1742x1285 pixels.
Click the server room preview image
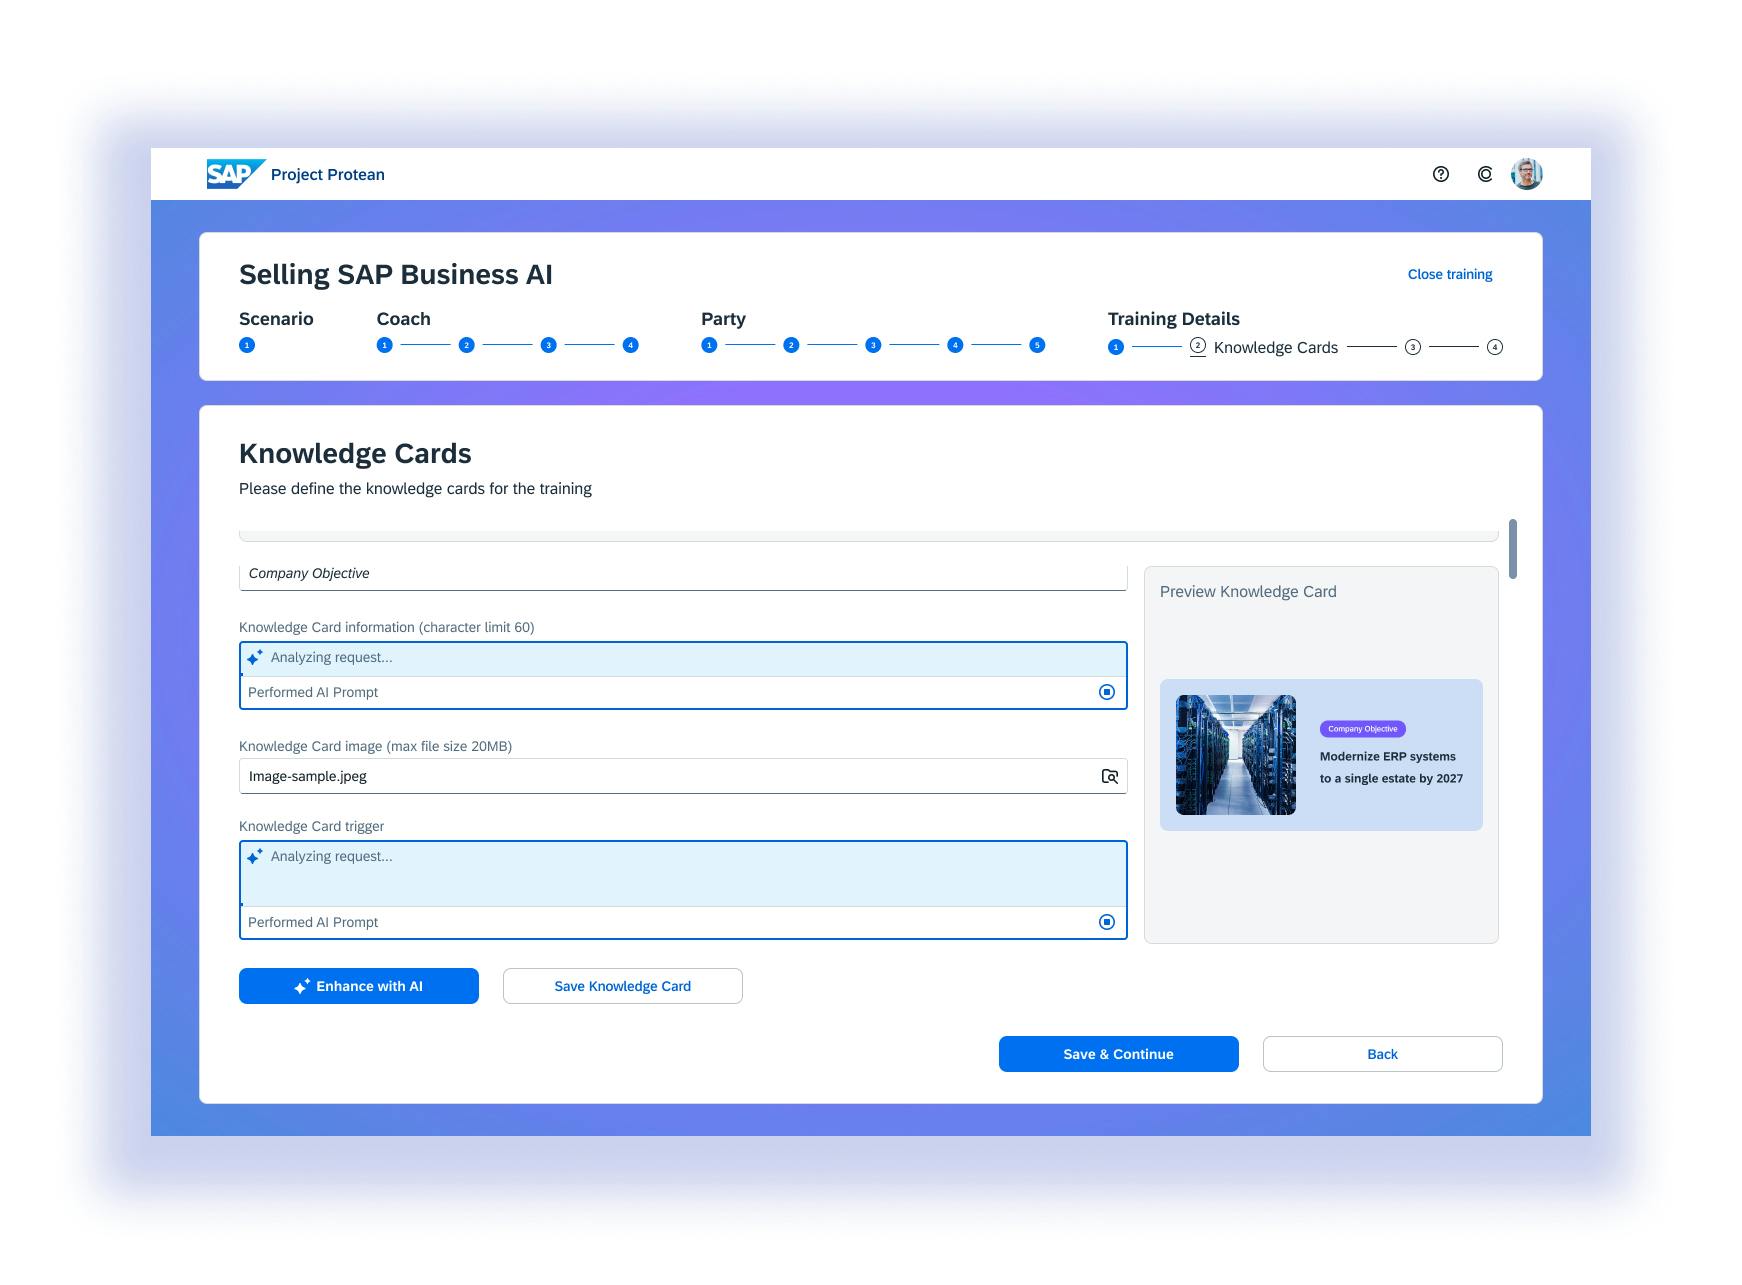pyautogui.click(x=1236, y=755)
